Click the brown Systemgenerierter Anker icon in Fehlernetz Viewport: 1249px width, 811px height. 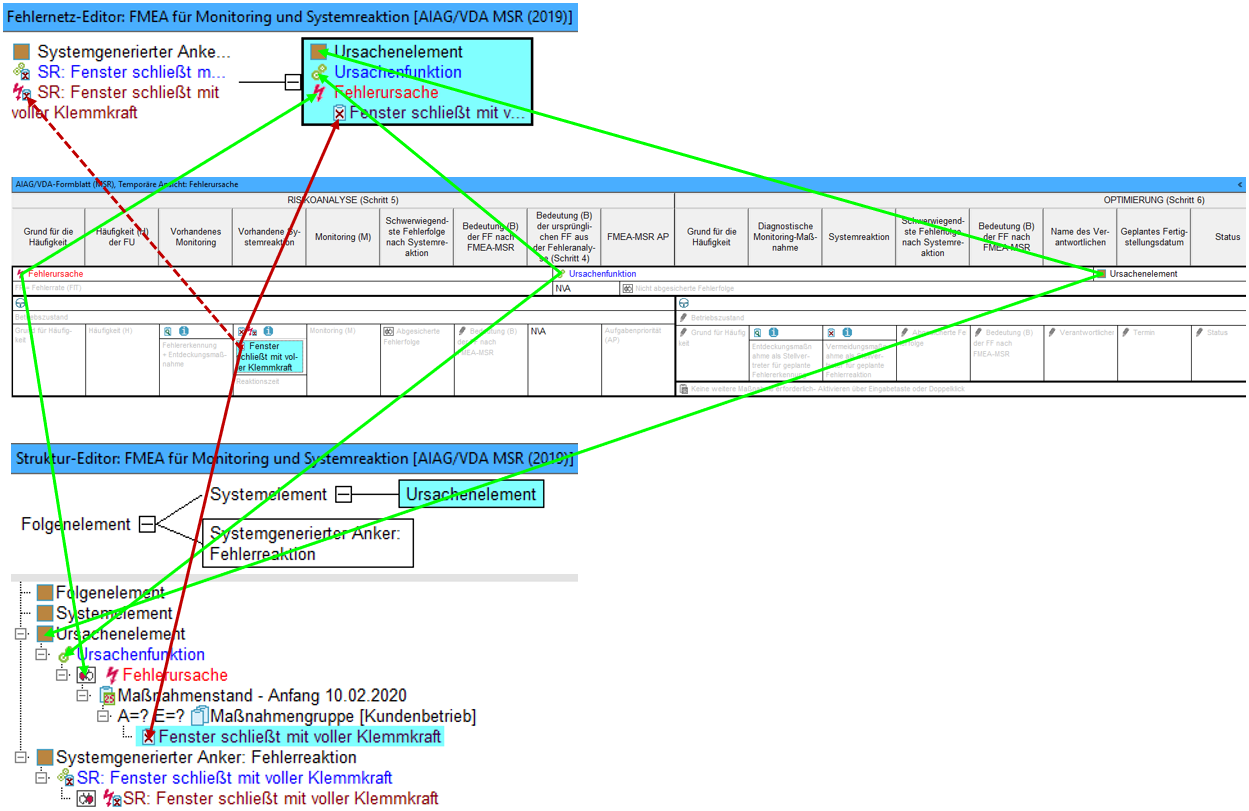coord(21,52)
